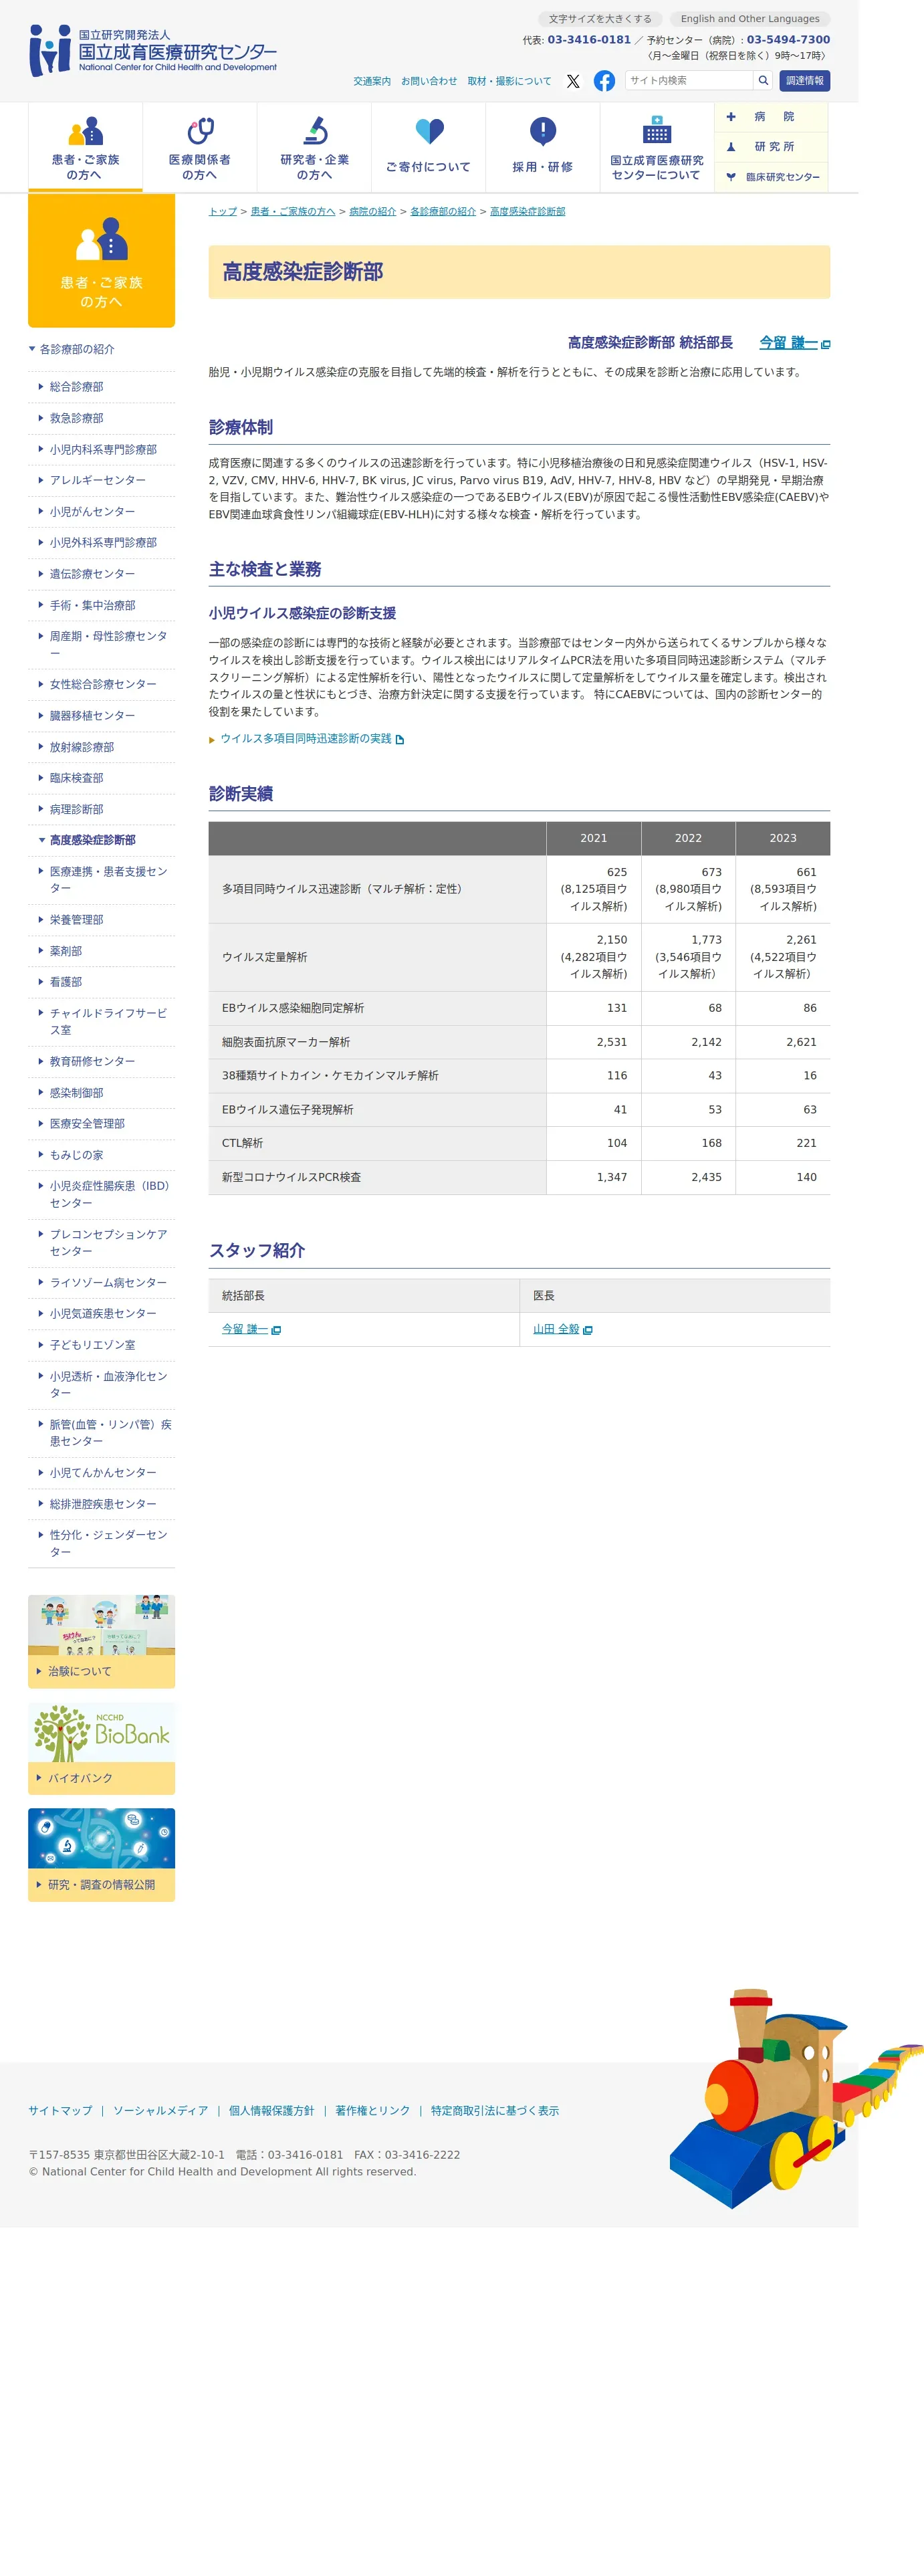Screen dimensions: 924x2576
Task: Click the バイオバンク BioBank banner
Action: [x=101, y=1749]
